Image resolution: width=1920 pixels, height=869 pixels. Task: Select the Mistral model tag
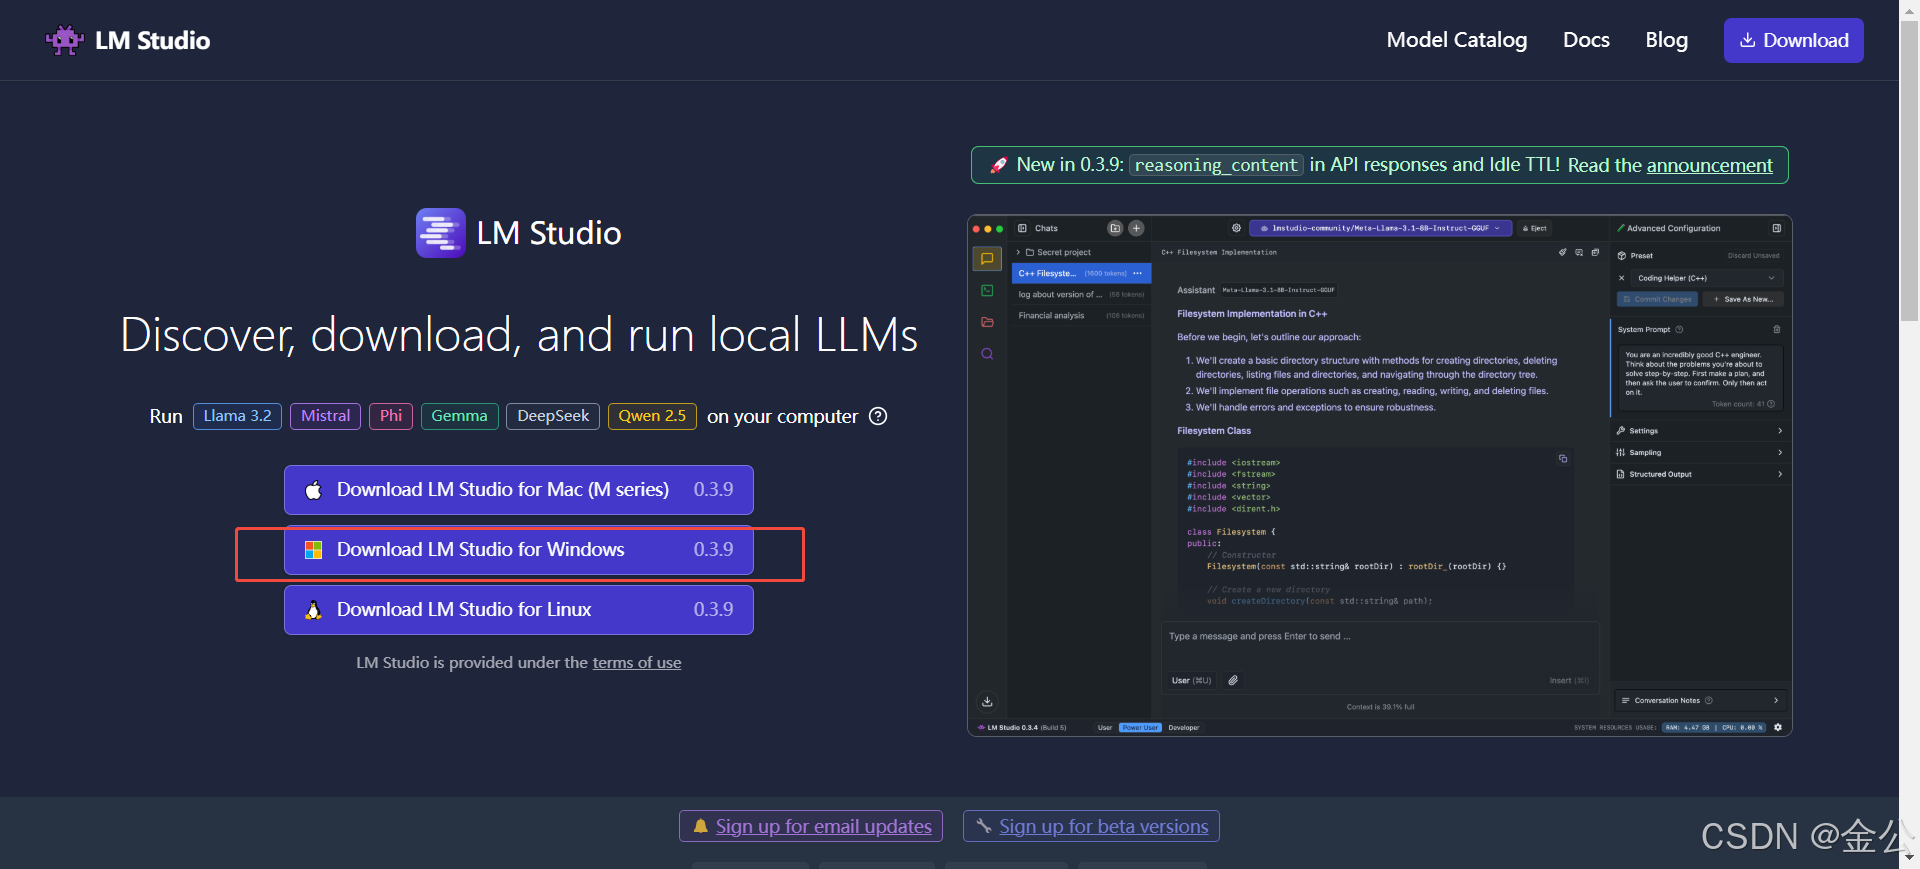pyautogui.click(x=325, y=416)
